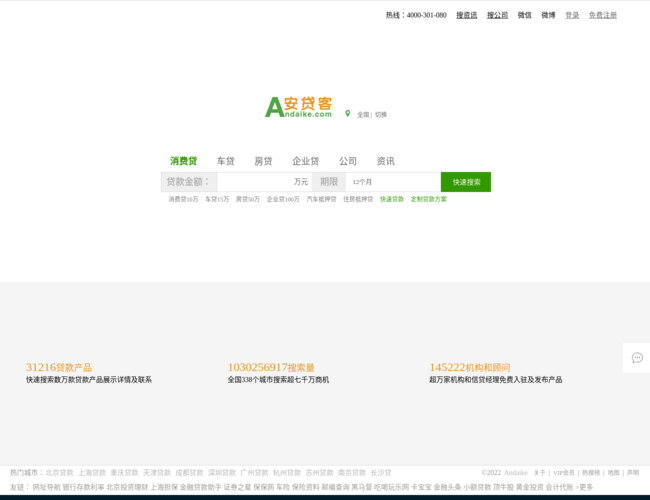Click the 登录 login link
The width and height of the screenshot is (650, 500).
tap(572, 15)
